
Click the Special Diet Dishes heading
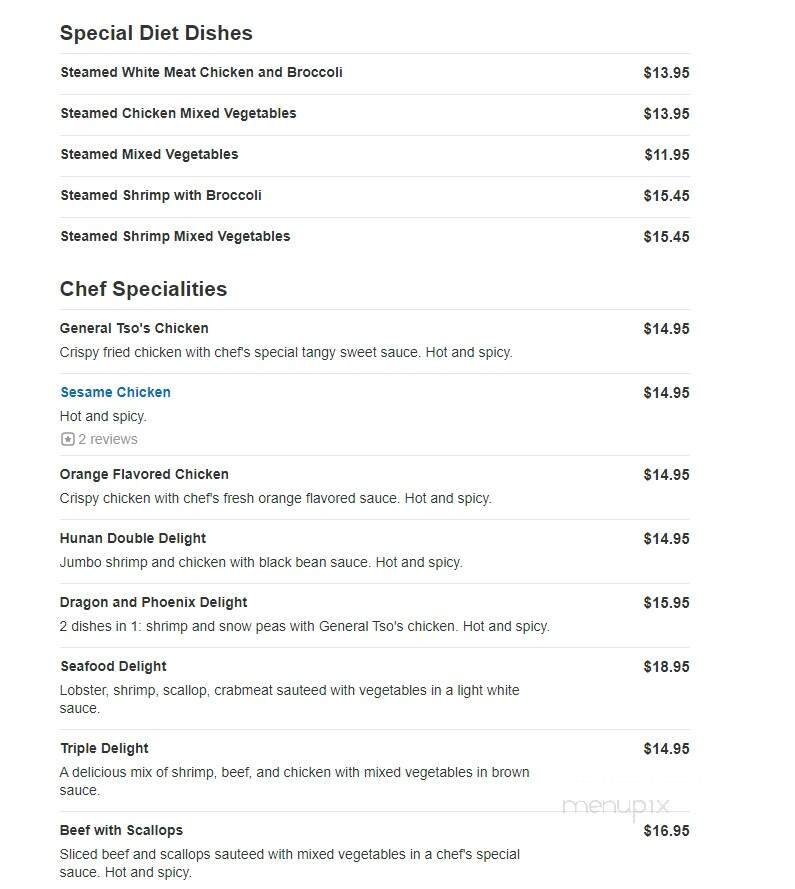tap(157, 33)
